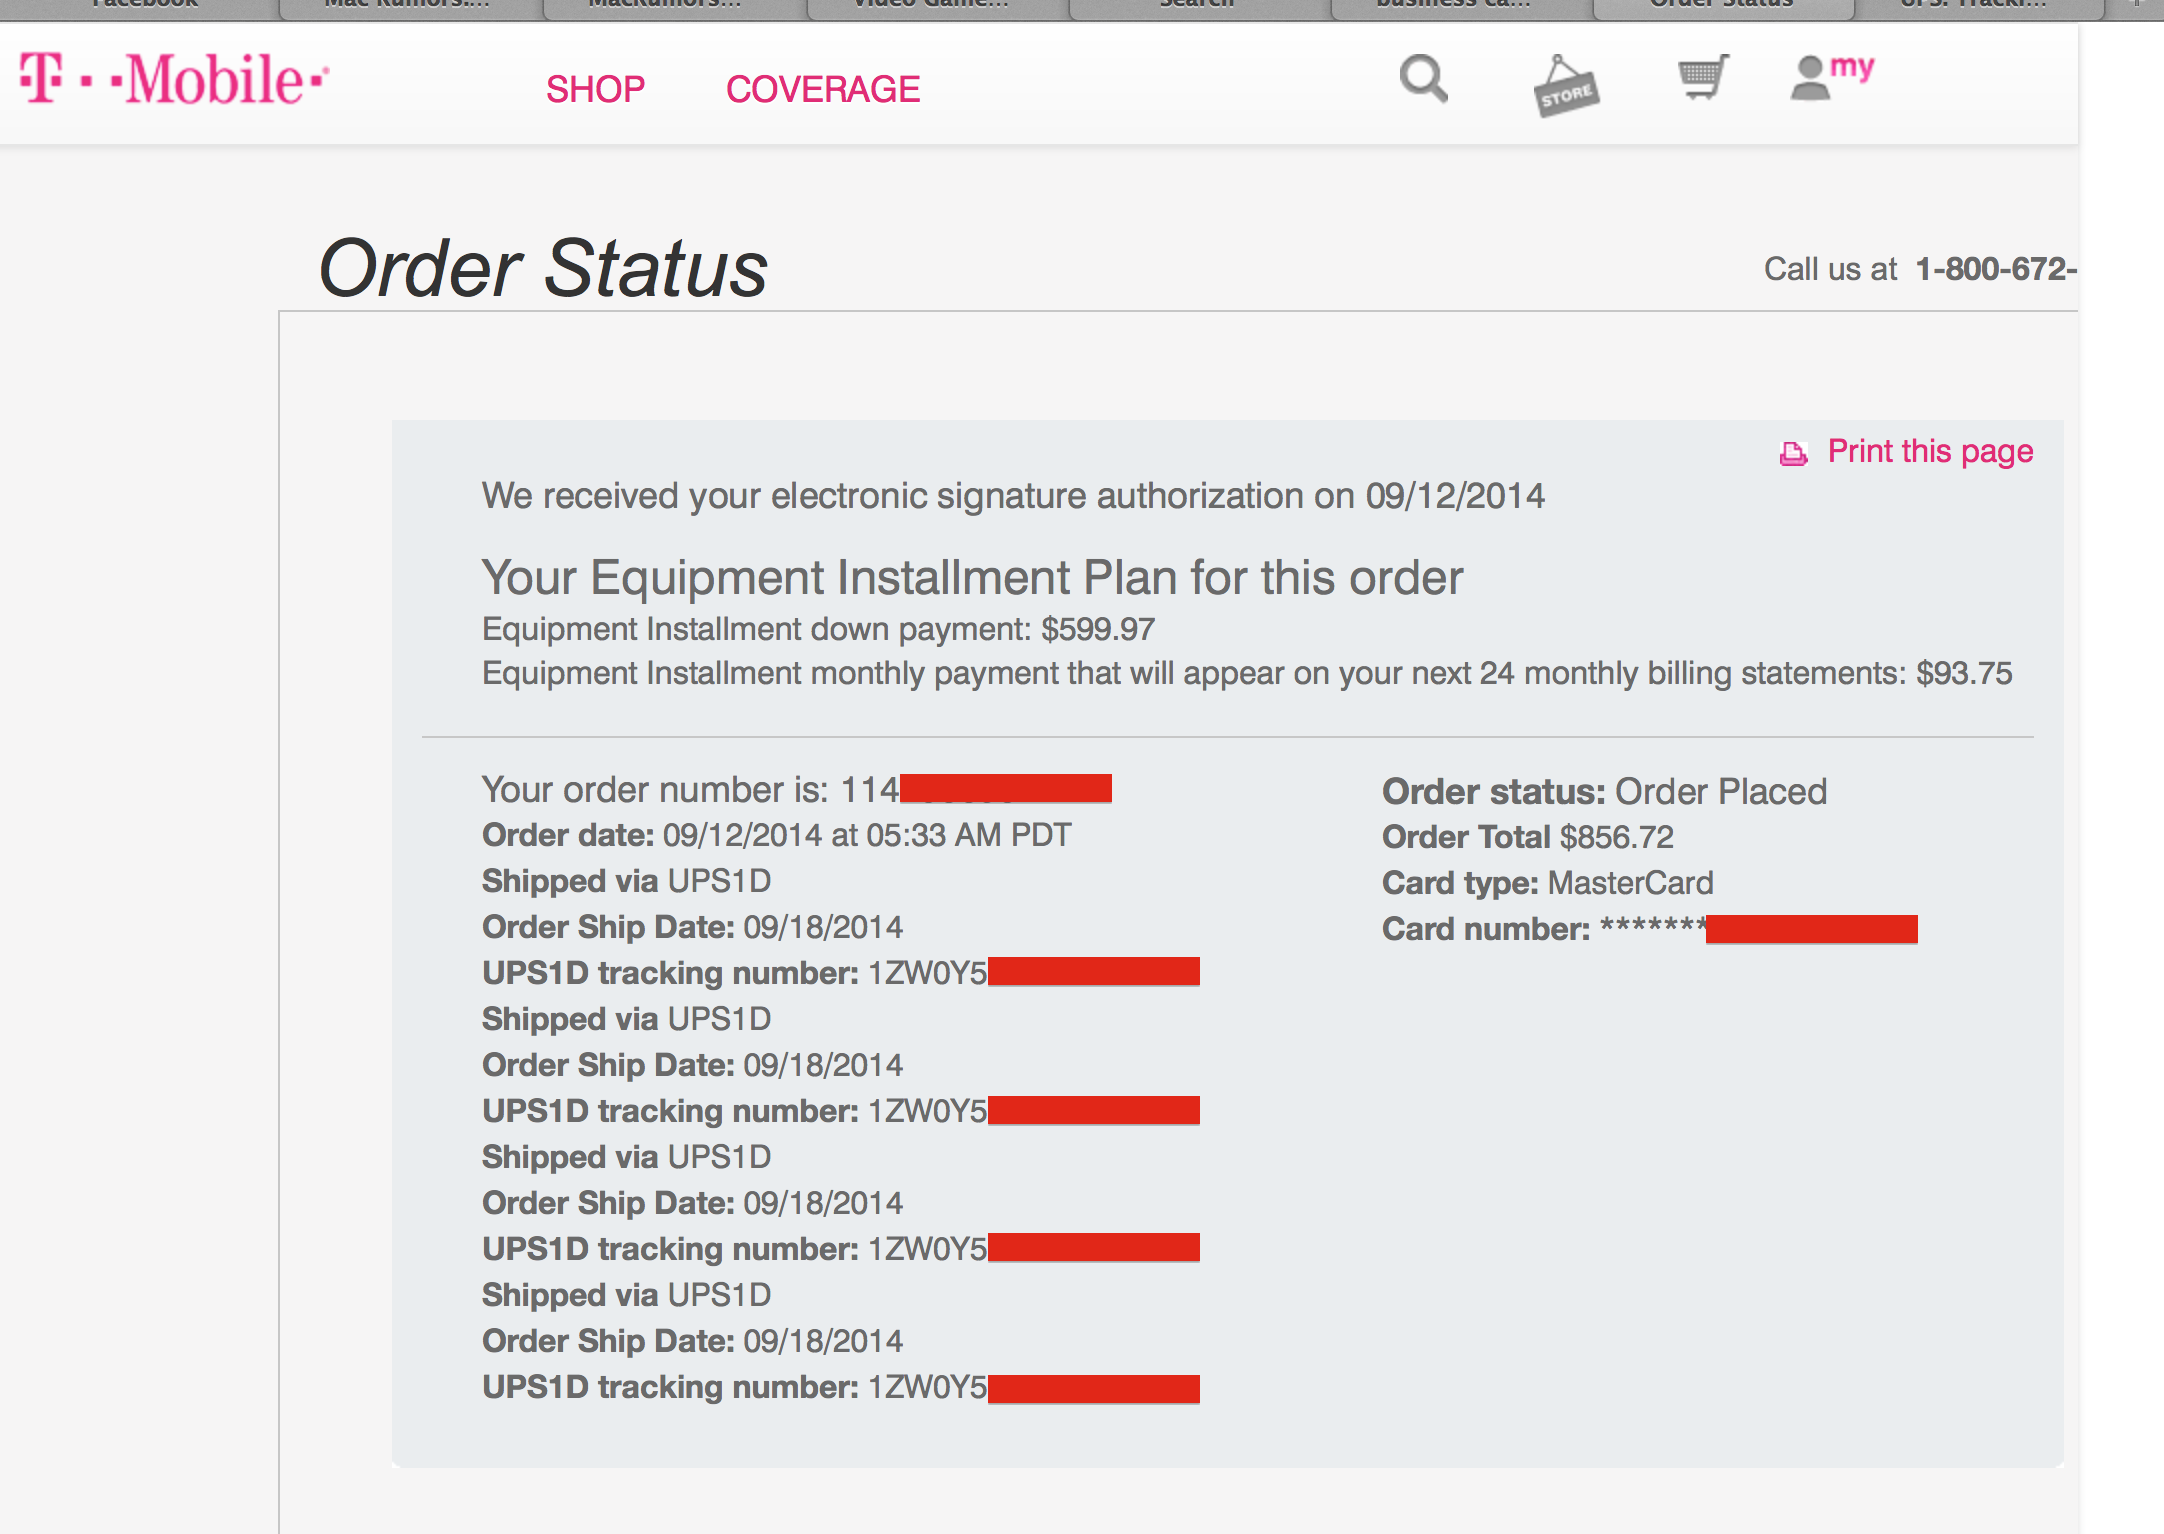Open the COVERAGE menu
Image resolution: width=2164 pixels, height=1534 pixels.
(x=822, y=90)
